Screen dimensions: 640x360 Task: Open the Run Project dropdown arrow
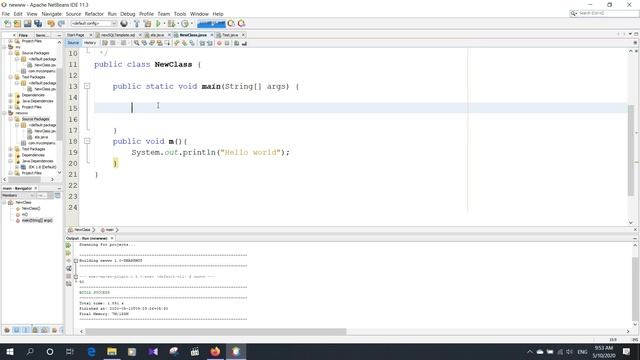(x=164, y=24)
